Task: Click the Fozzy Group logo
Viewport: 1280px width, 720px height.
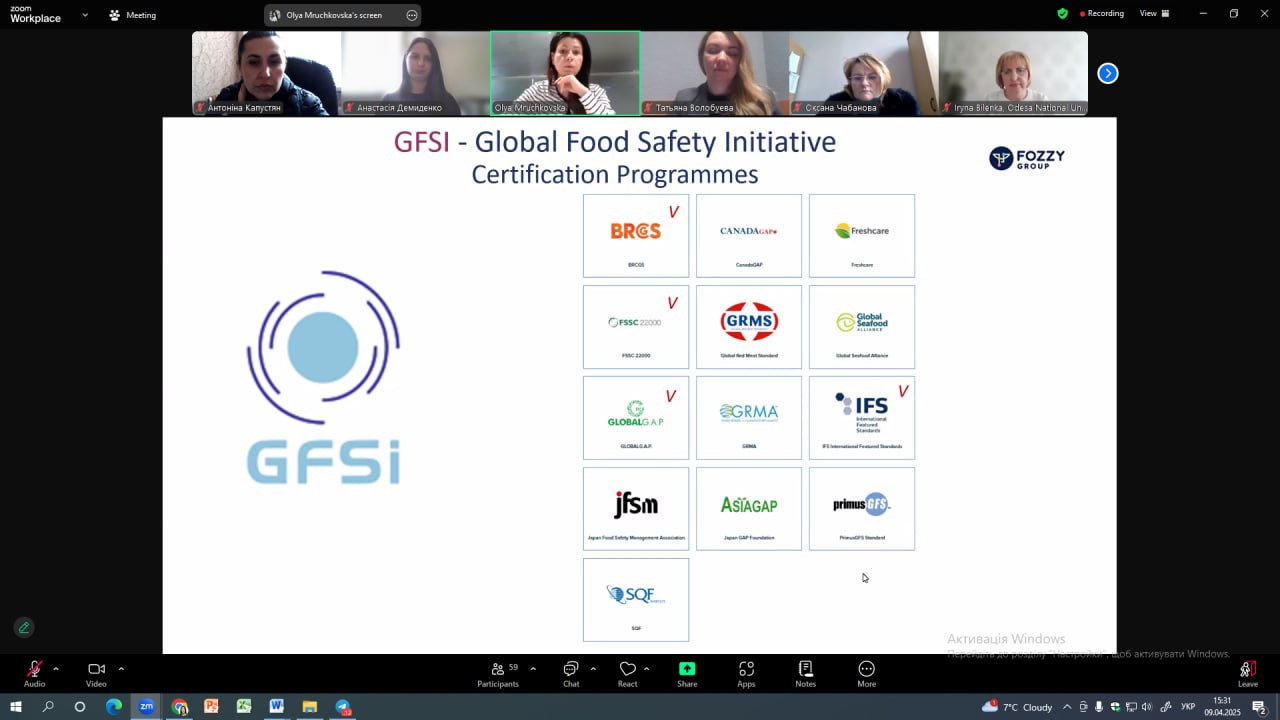Action: click(1027, 158)
